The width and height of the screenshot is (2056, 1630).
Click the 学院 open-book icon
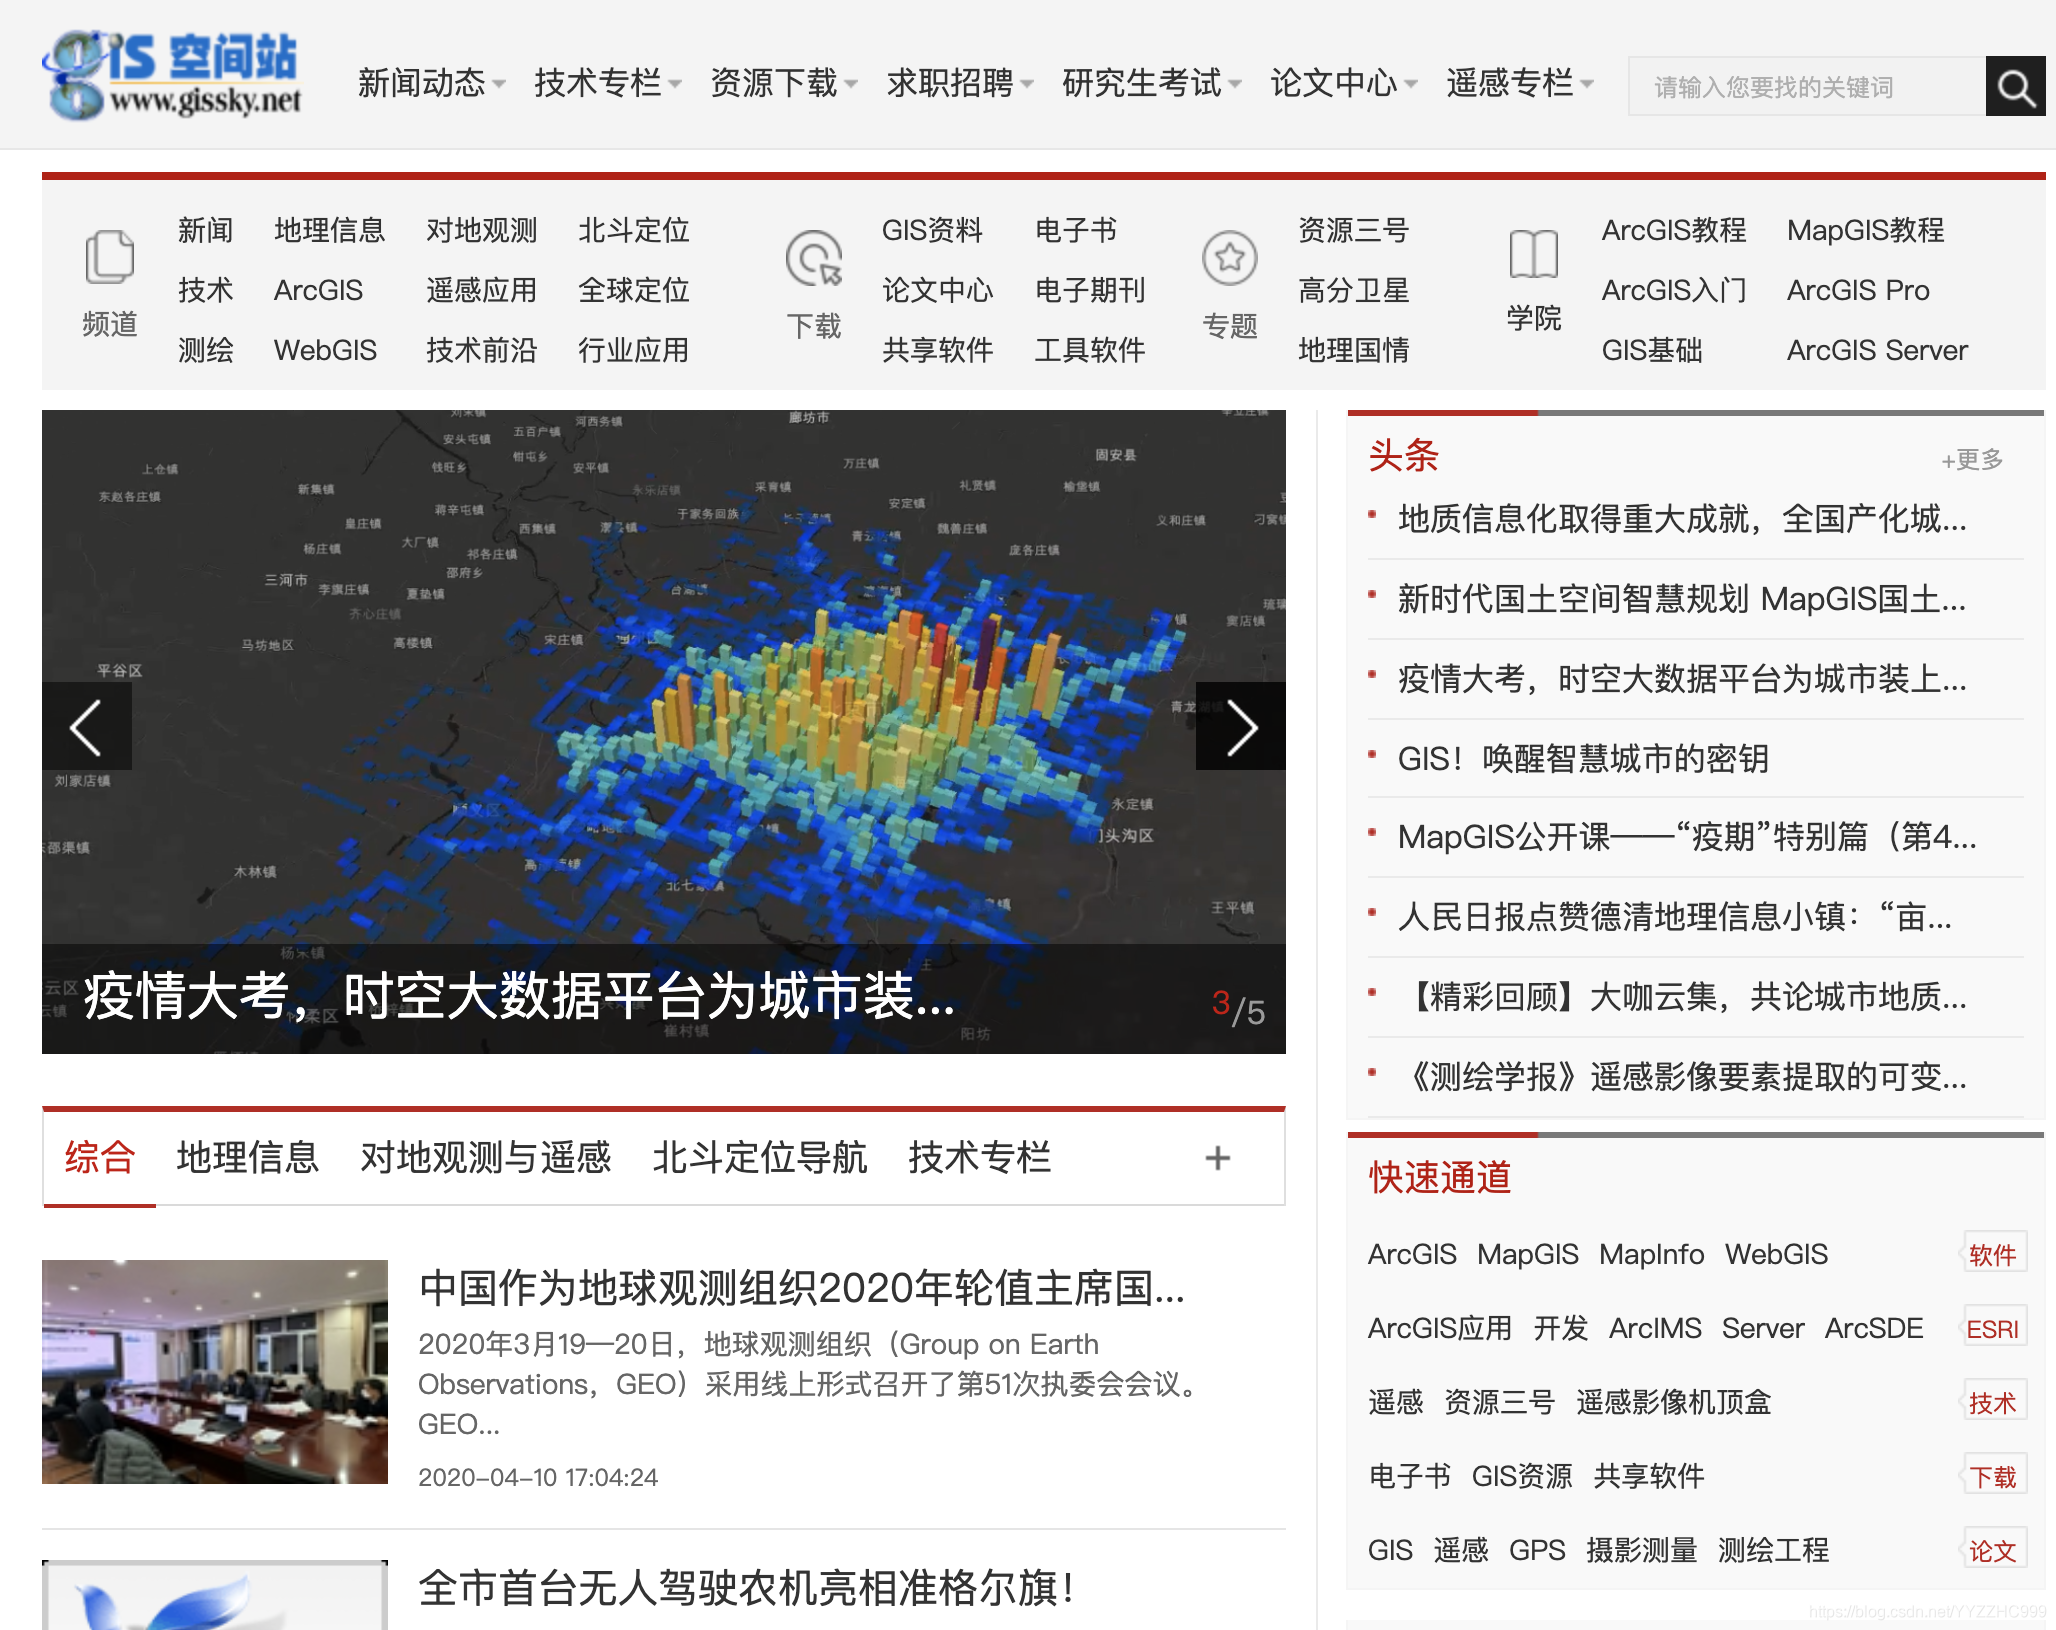[1533, 254]
